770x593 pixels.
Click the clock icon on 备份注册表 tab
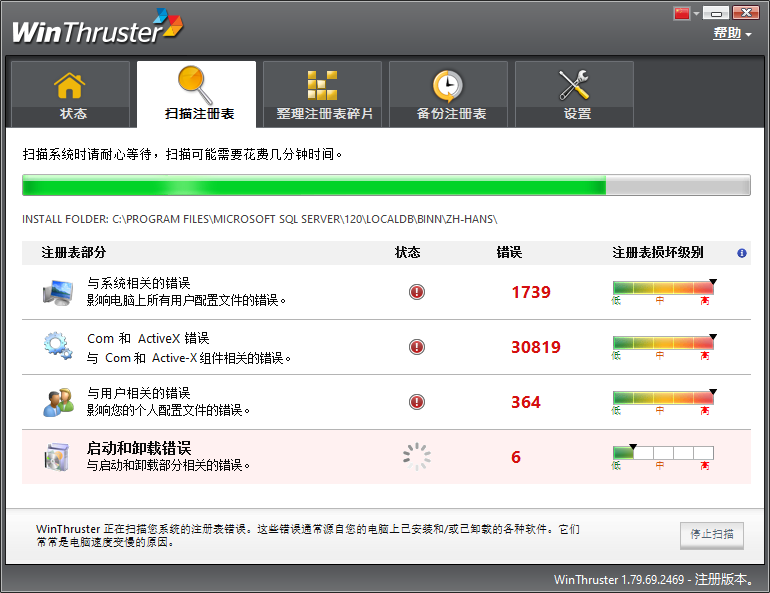(x=447, y=85)
